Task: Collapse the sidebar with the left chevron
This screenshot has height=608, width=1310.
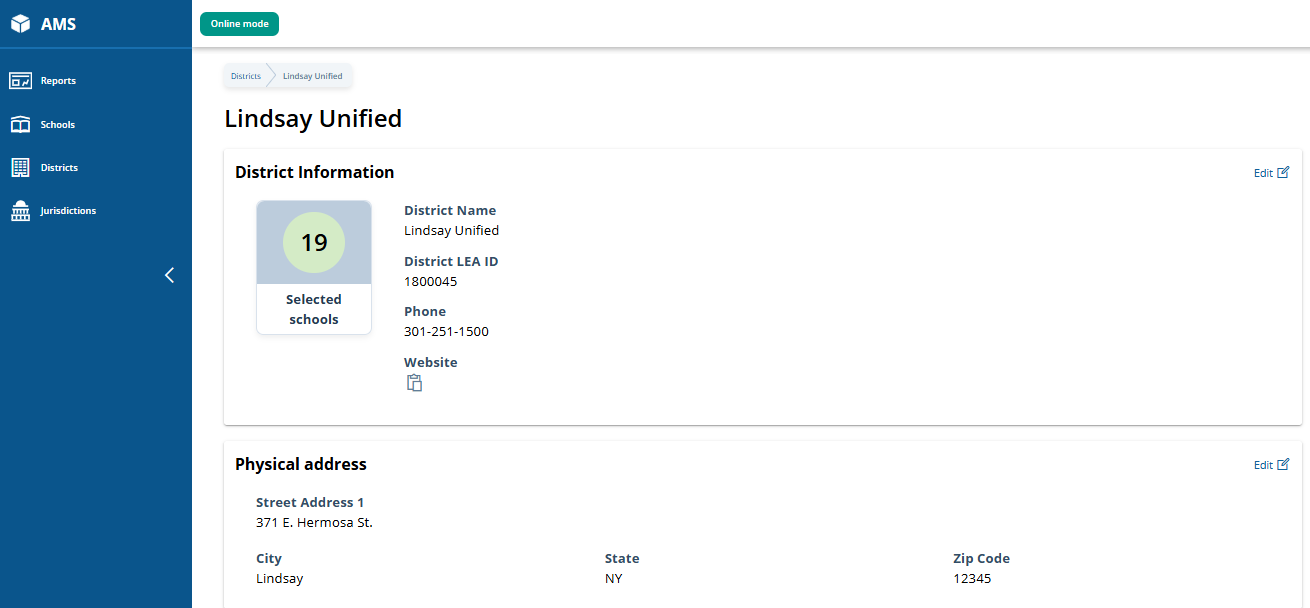Action: click(169, 275)
